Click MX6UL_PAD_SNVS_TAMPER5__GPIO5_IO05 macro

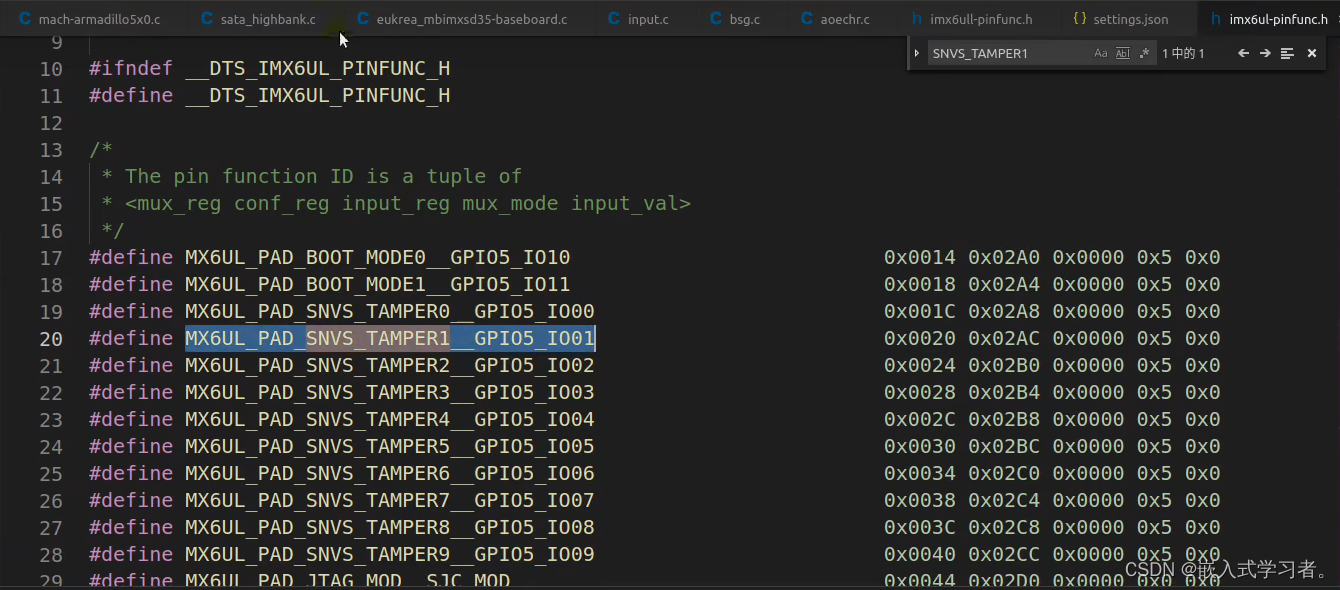click(390, 446)
